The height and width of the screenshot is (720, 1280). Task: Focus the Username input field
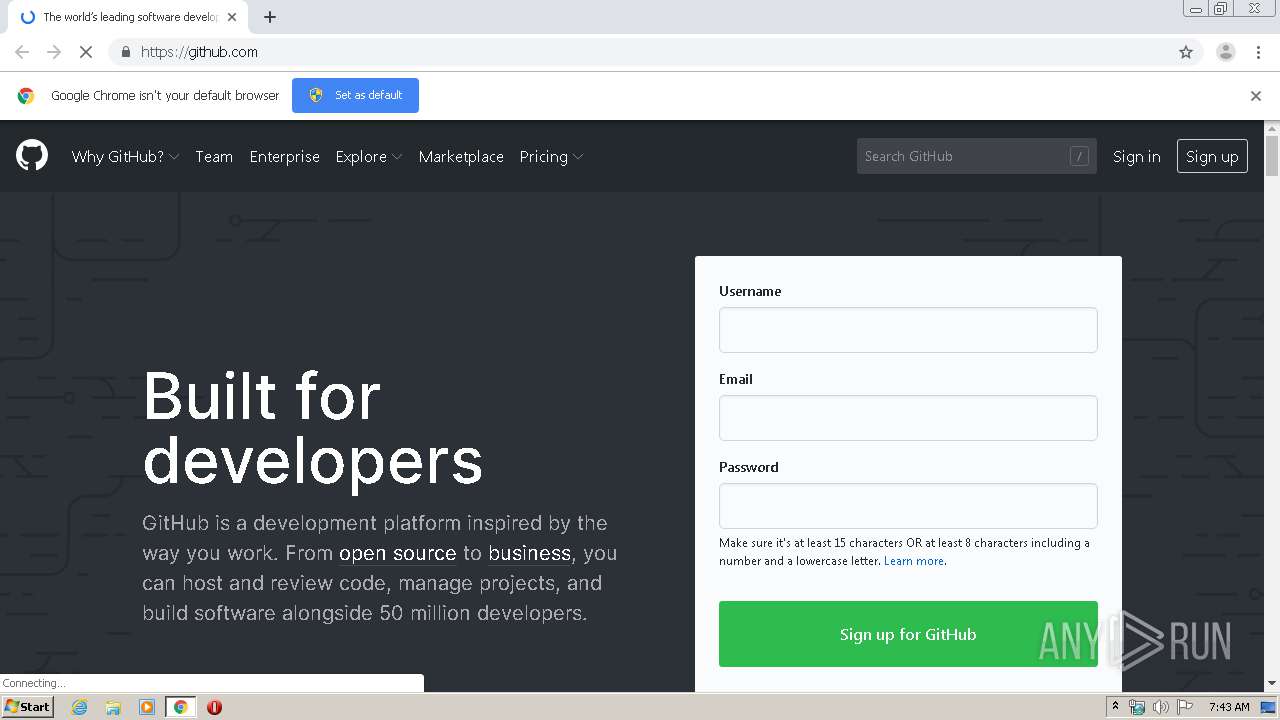908,330
